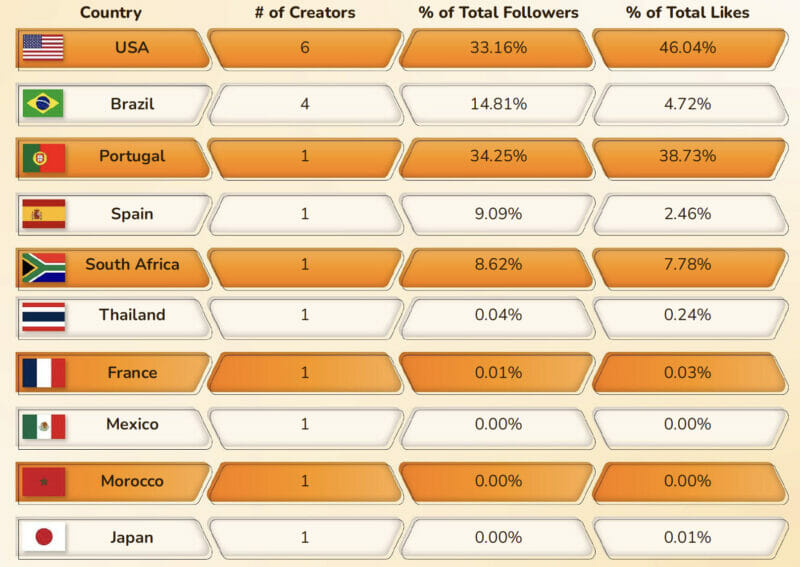
Task: Select Portugal's 34.25% followers cell
Action: pyautogui.click(x=498, y=157)
